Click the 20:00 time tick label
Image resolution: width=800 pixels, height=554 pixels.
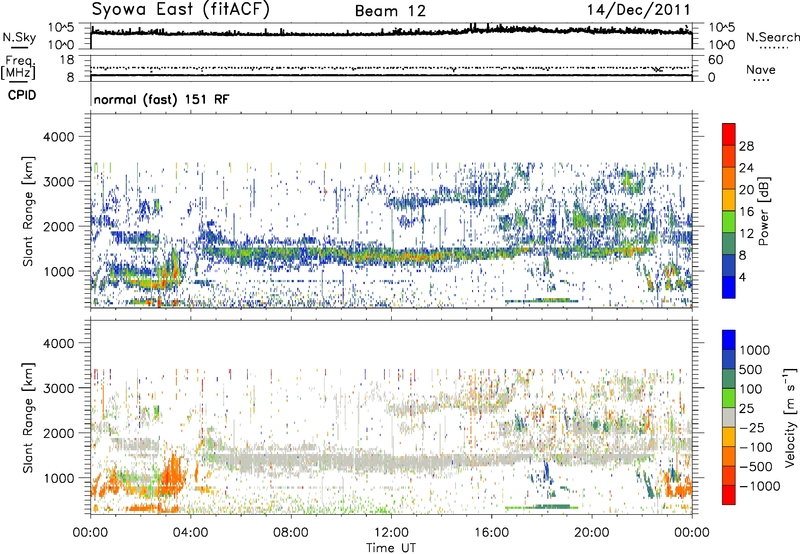tap(591, 533)
